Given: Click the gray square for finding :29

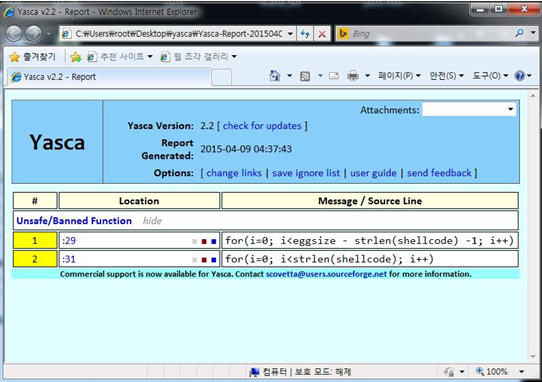Looking at the screenshot, I should click(x=195, y=241).
